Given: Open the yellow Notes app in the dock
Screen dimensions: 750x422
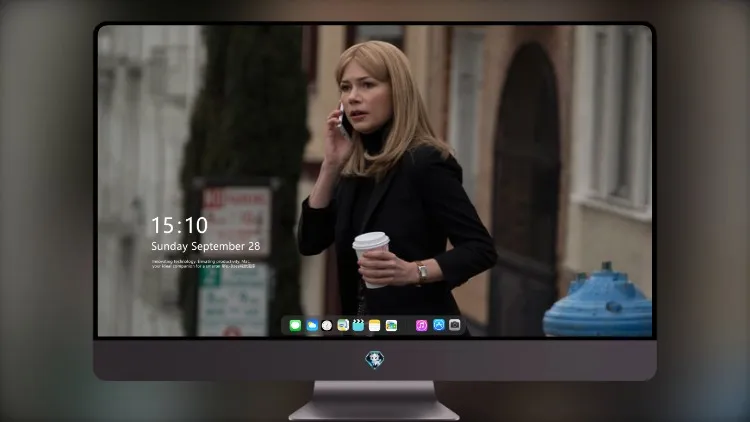Looking at the screenshot, I should (375, 325).
